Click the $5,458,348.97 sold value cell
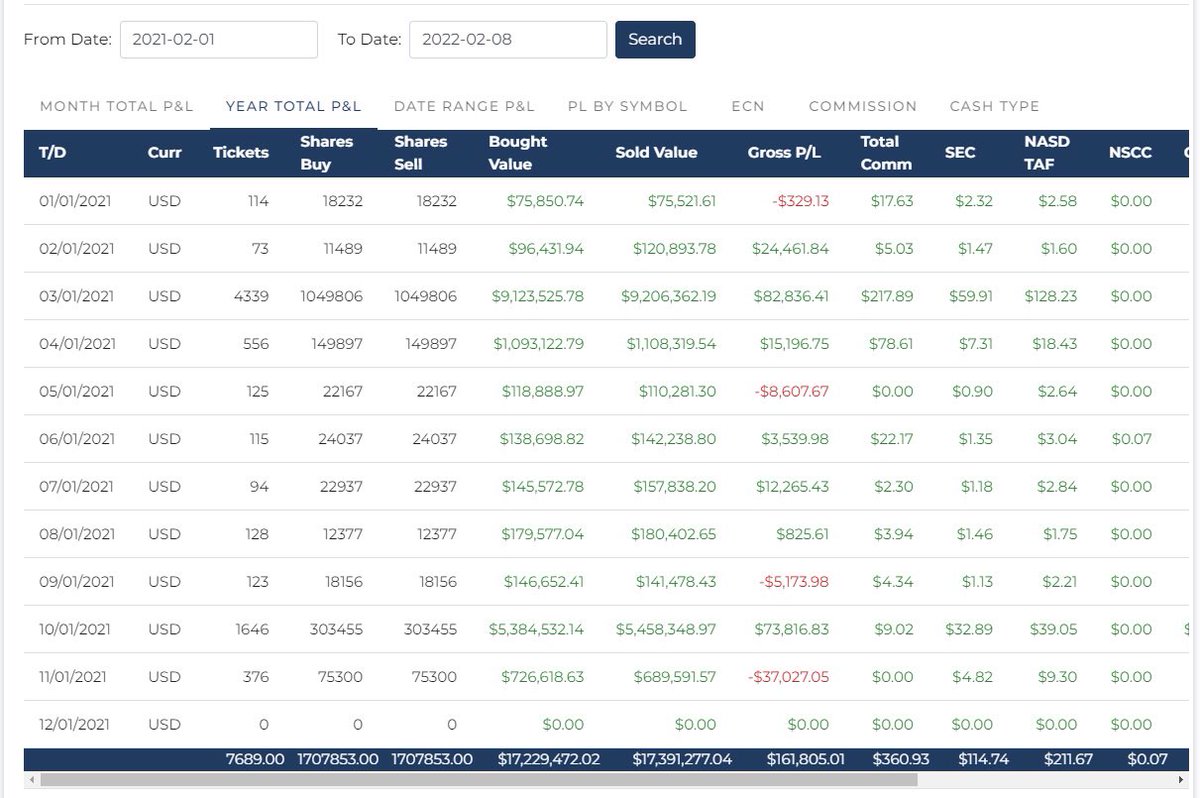This screenshot has width=1200, height=798. [x=666, y=629]
